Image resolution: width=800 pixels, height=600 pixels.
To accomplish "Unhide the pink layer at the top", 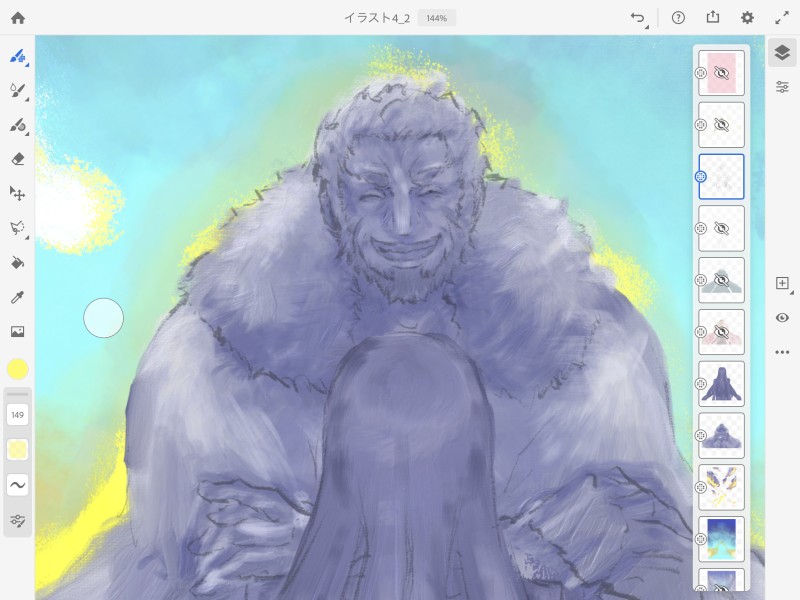I will (721, 73).
